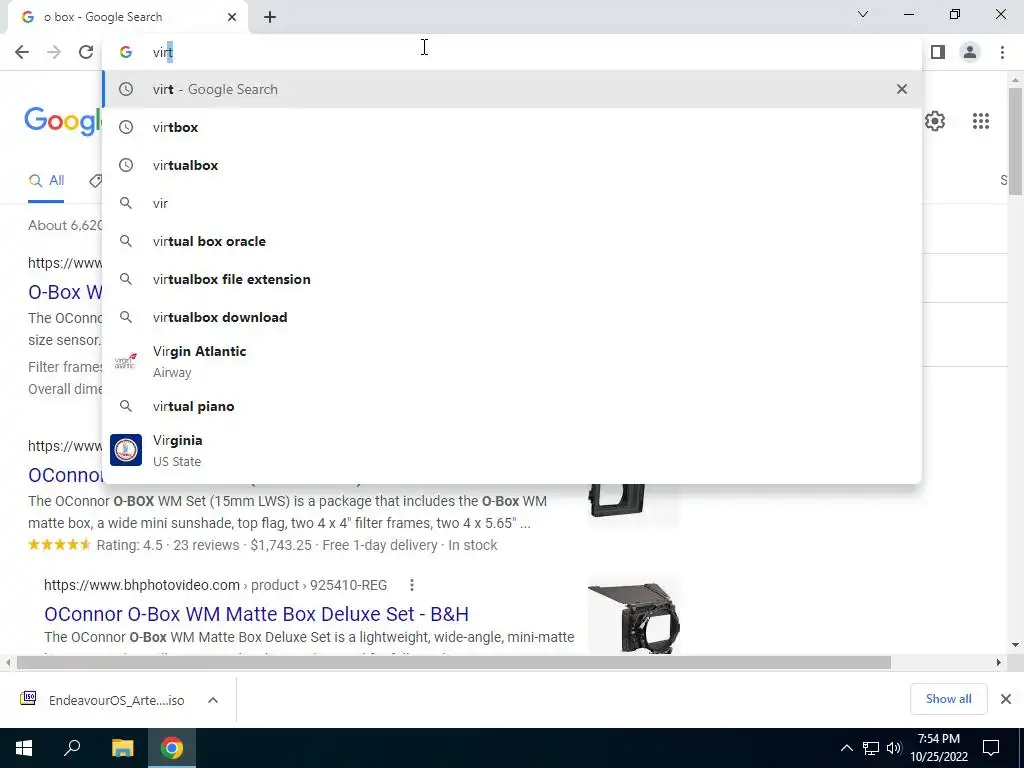Click the 'O-Box W' result title link

[x=65, y=292]
